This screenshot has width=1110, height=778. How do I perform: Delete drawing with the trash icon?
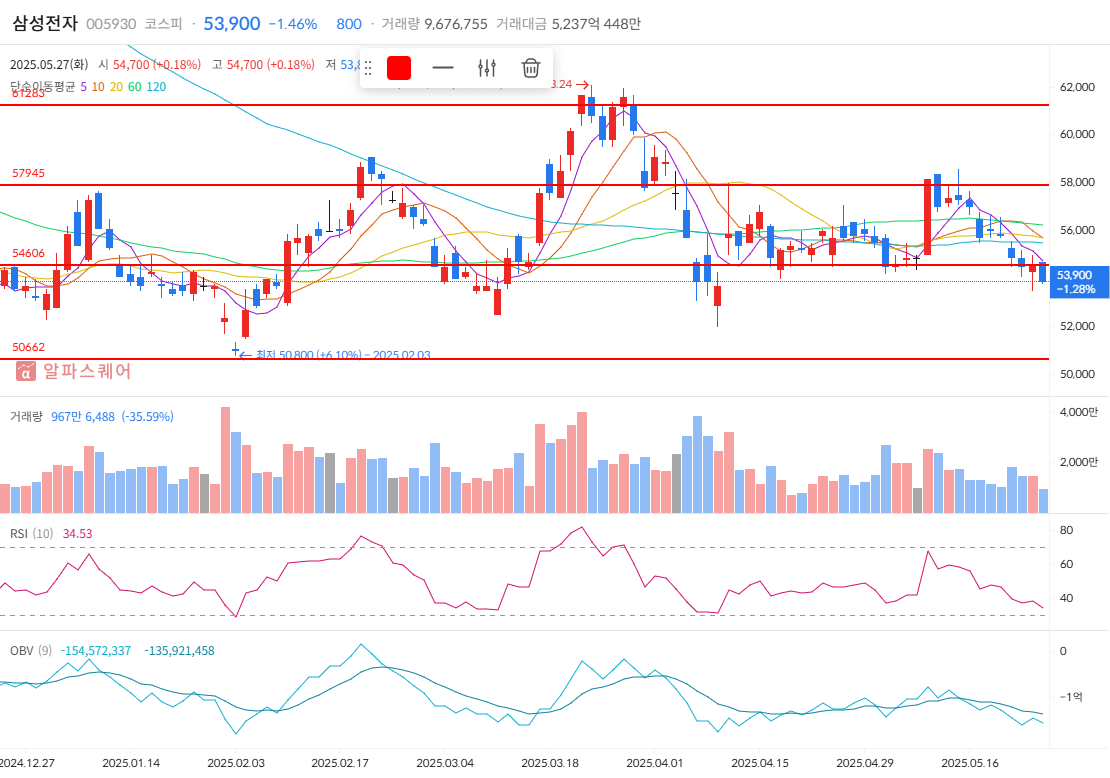coord(531,68)
